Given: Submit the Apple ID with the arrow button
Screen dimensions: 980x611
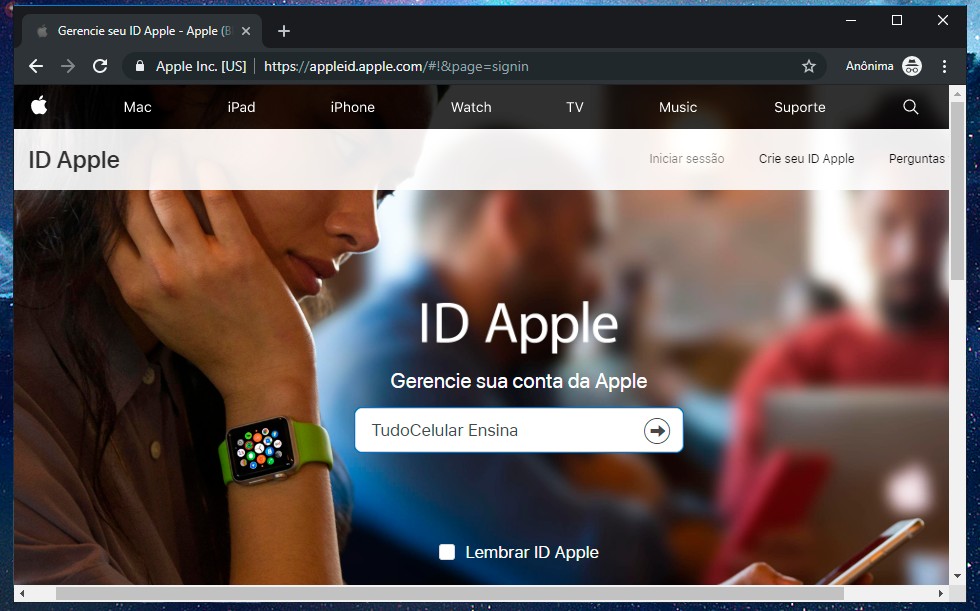Looking at the screenshot, I should tap(657, 430).
